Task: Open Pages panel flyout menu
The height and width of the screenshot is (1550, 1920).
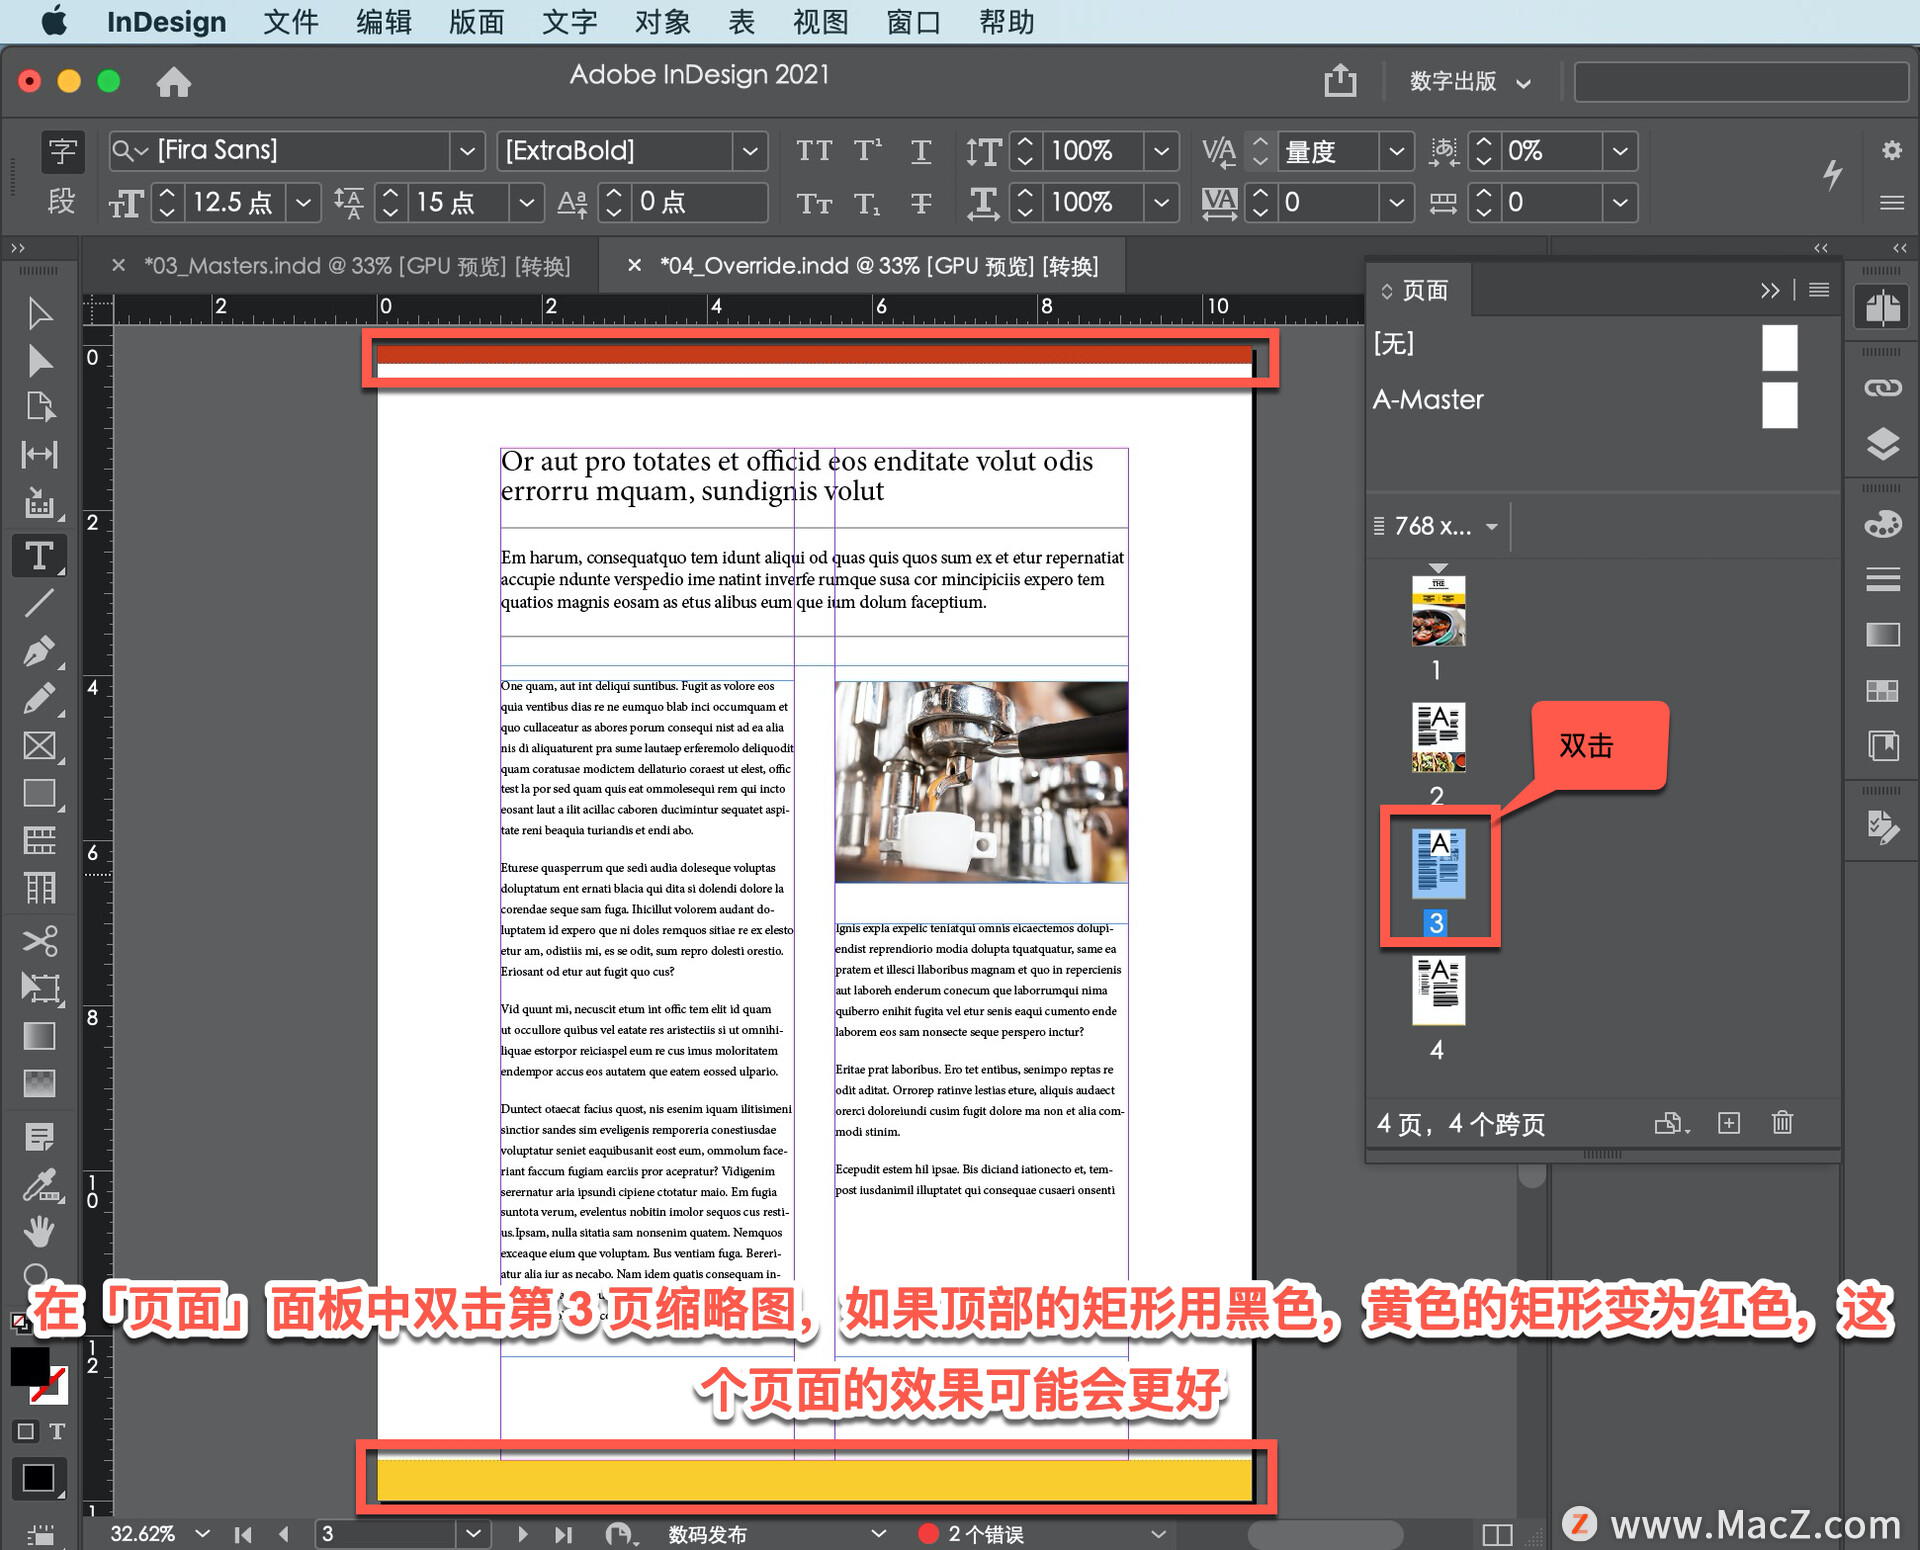Action: coord(1818,290)
